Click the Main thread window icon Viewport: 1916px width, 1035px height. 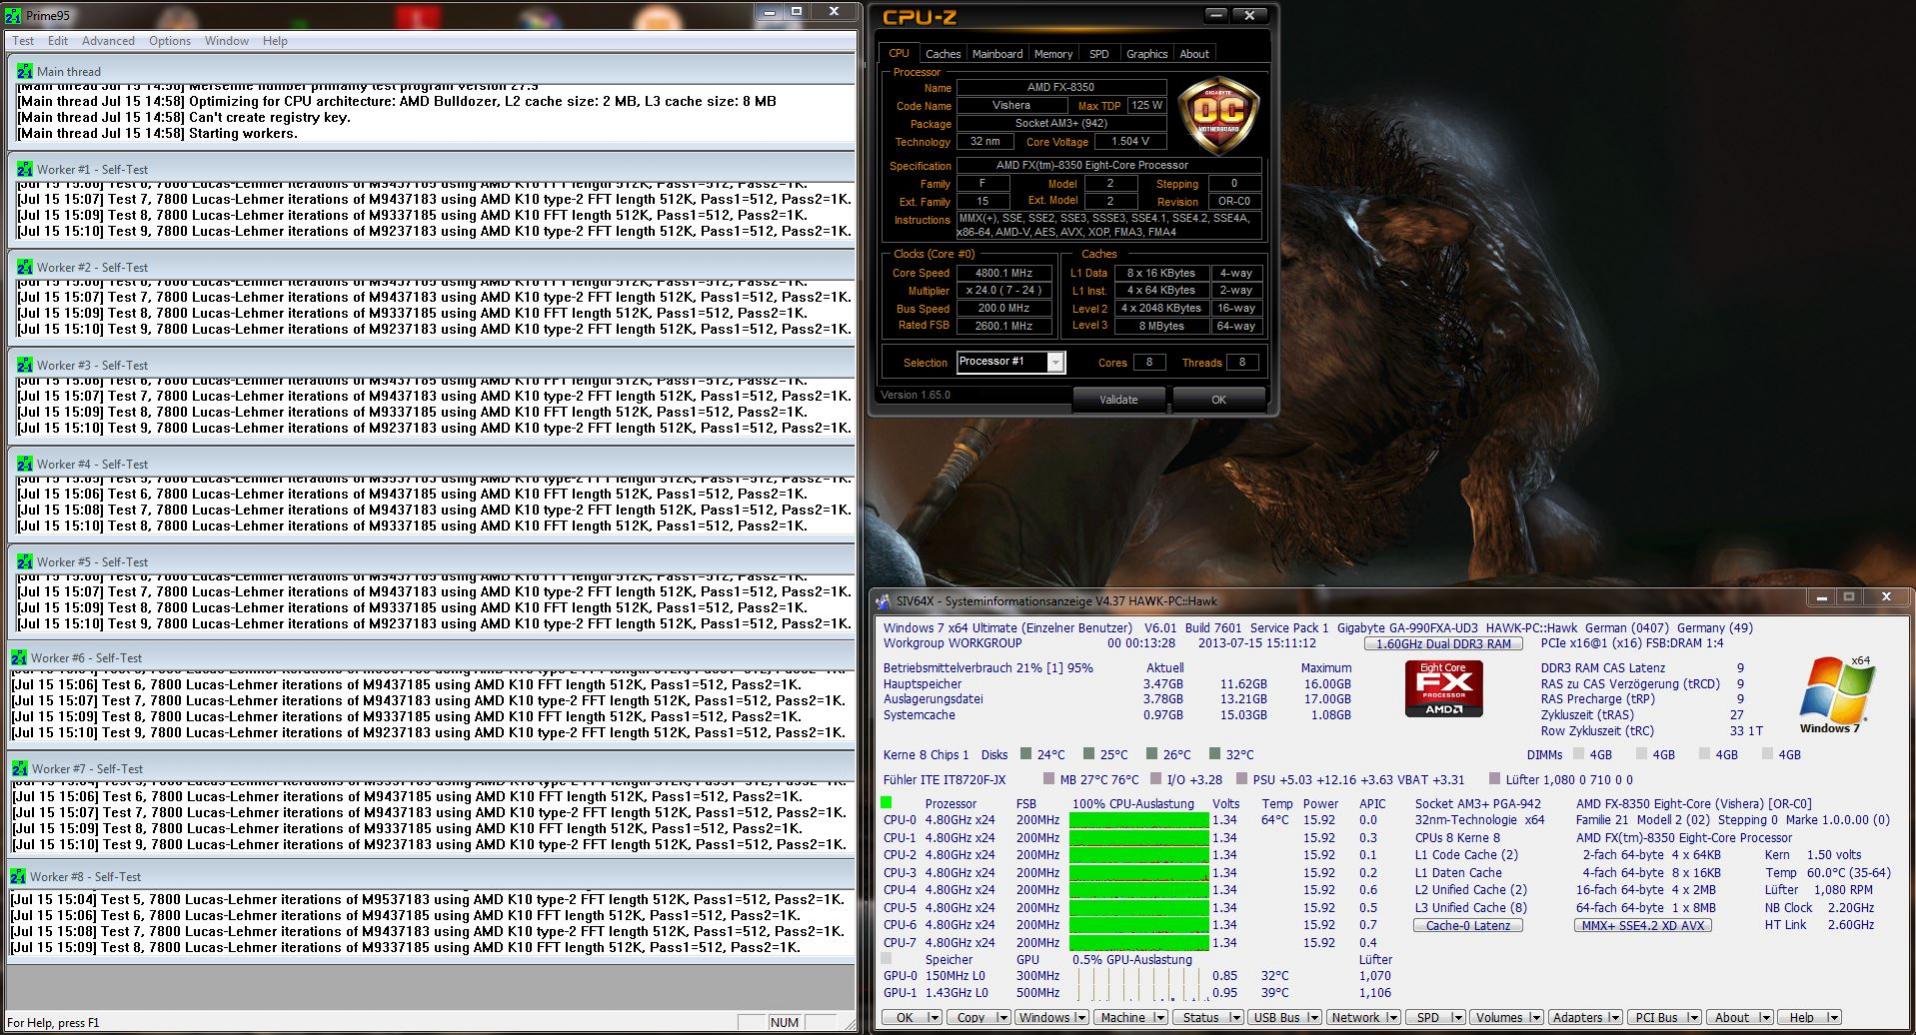tap(24, 71)
